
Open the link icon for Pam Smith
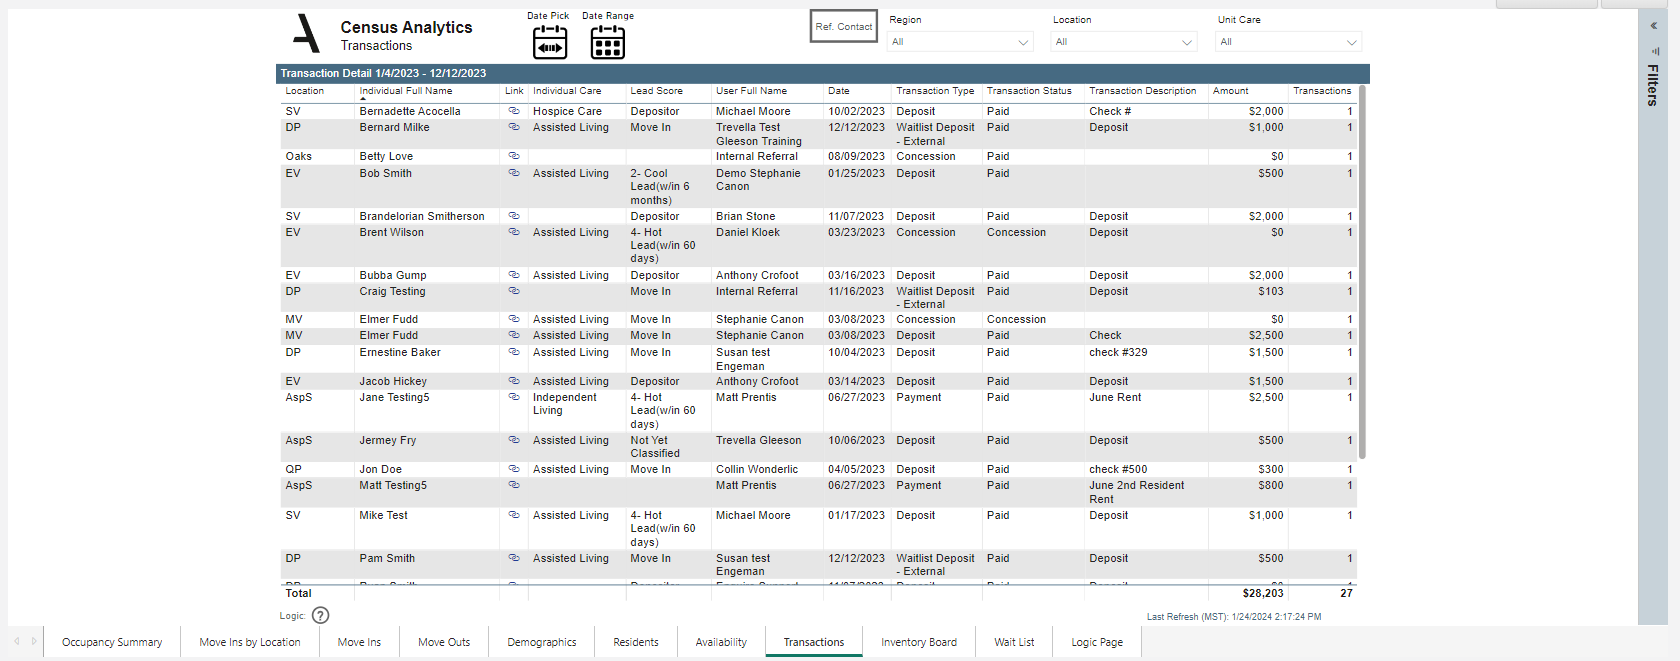point(514,558)
